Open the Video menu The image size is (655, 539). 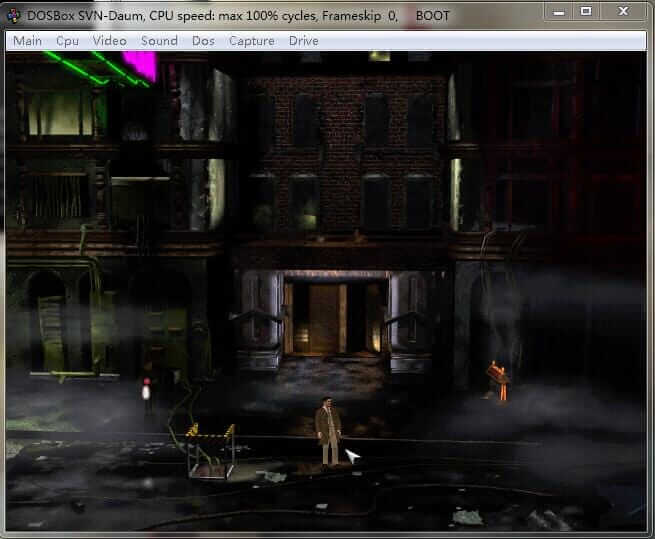point(109,41)
